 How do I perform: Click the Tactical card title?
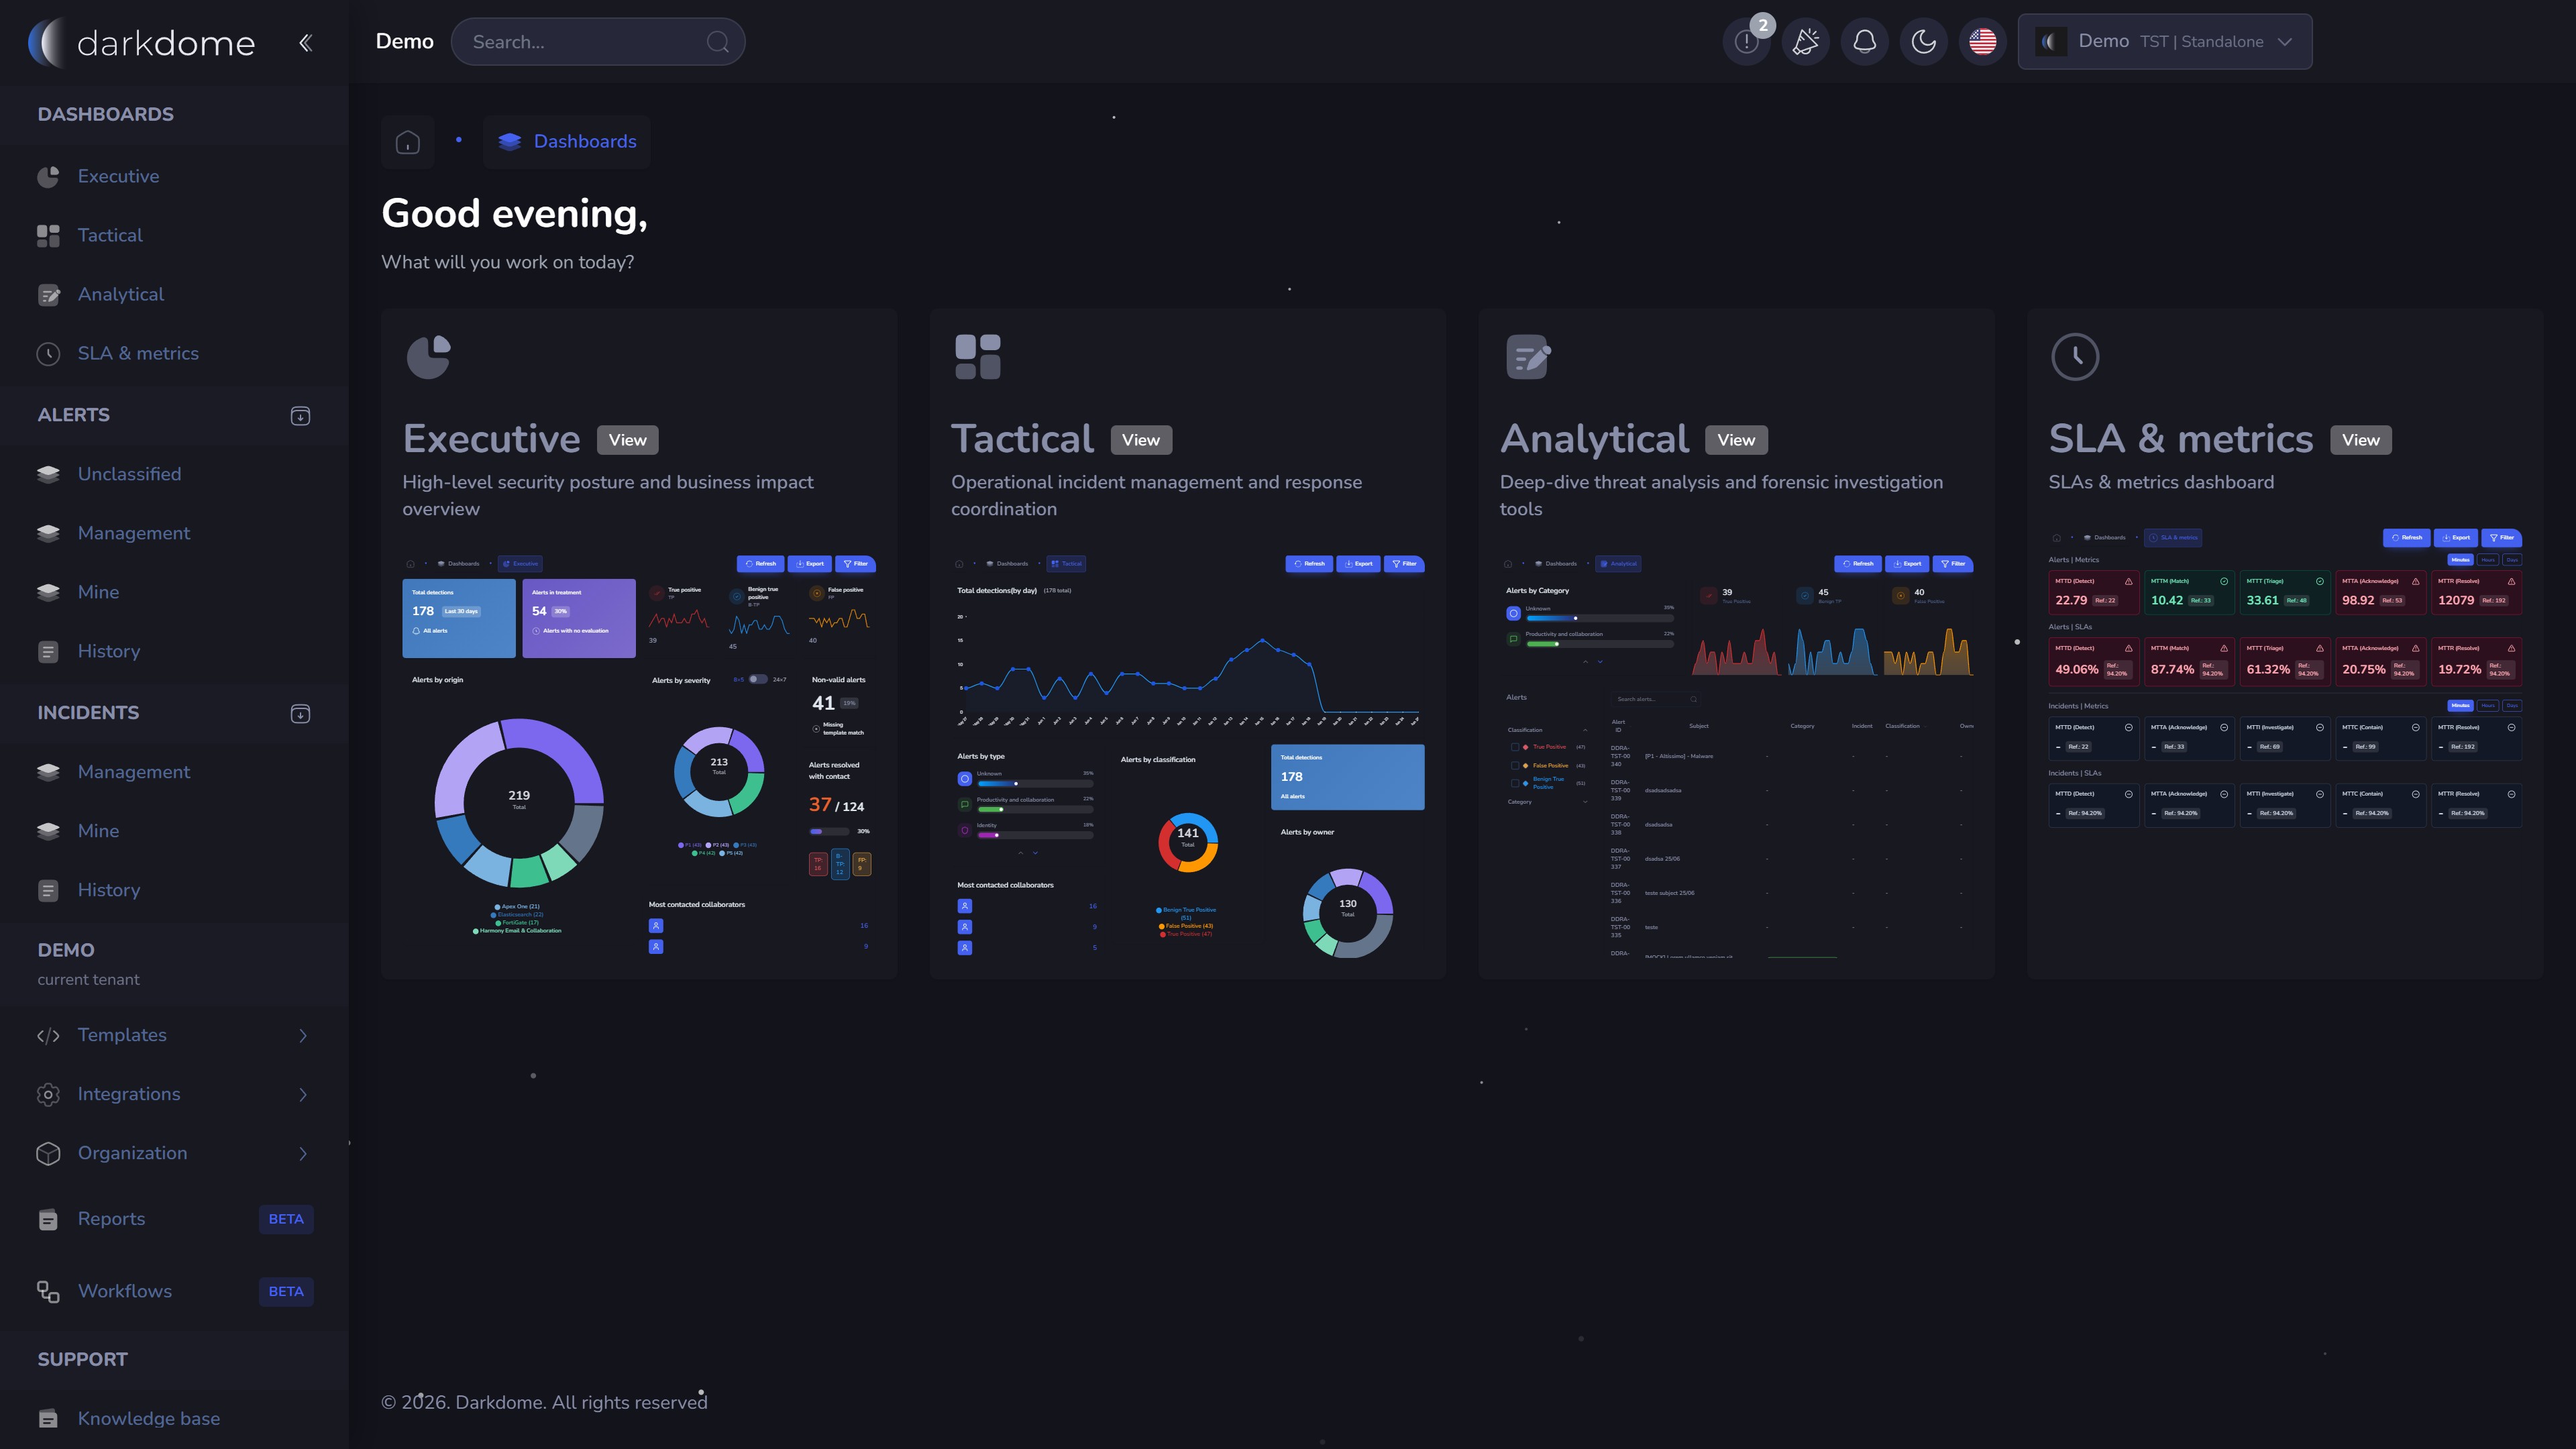coord(1022,439)
